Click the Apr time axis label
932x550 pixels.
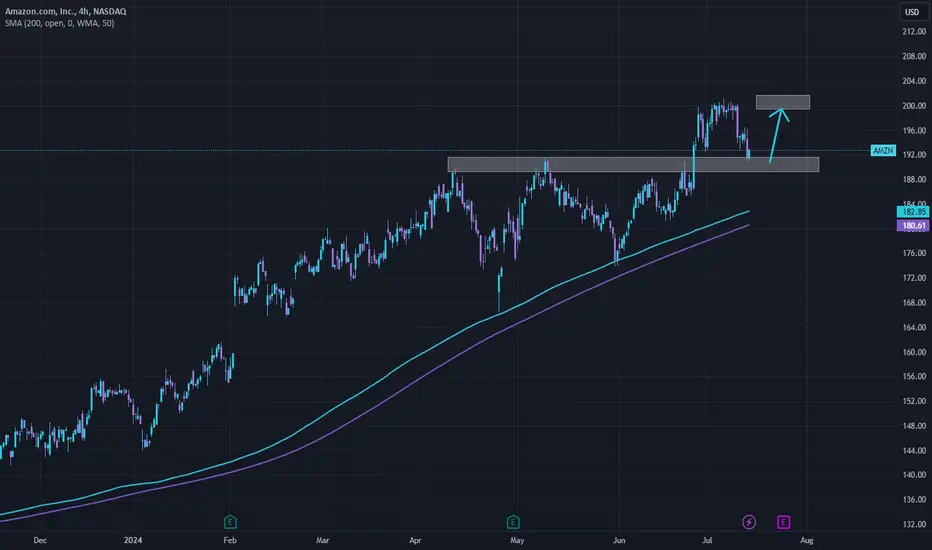(x=415, y=540)
